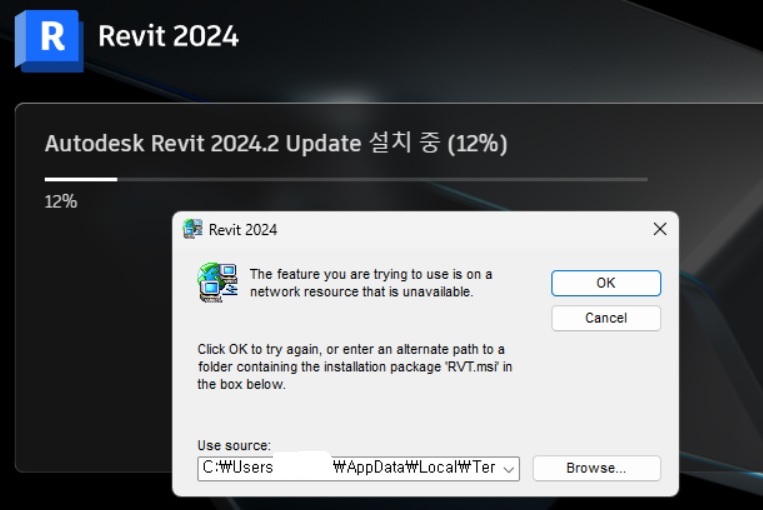Click the Revit 2024 installer title text
Screen dimensions: 763x510
pos(168,36)
